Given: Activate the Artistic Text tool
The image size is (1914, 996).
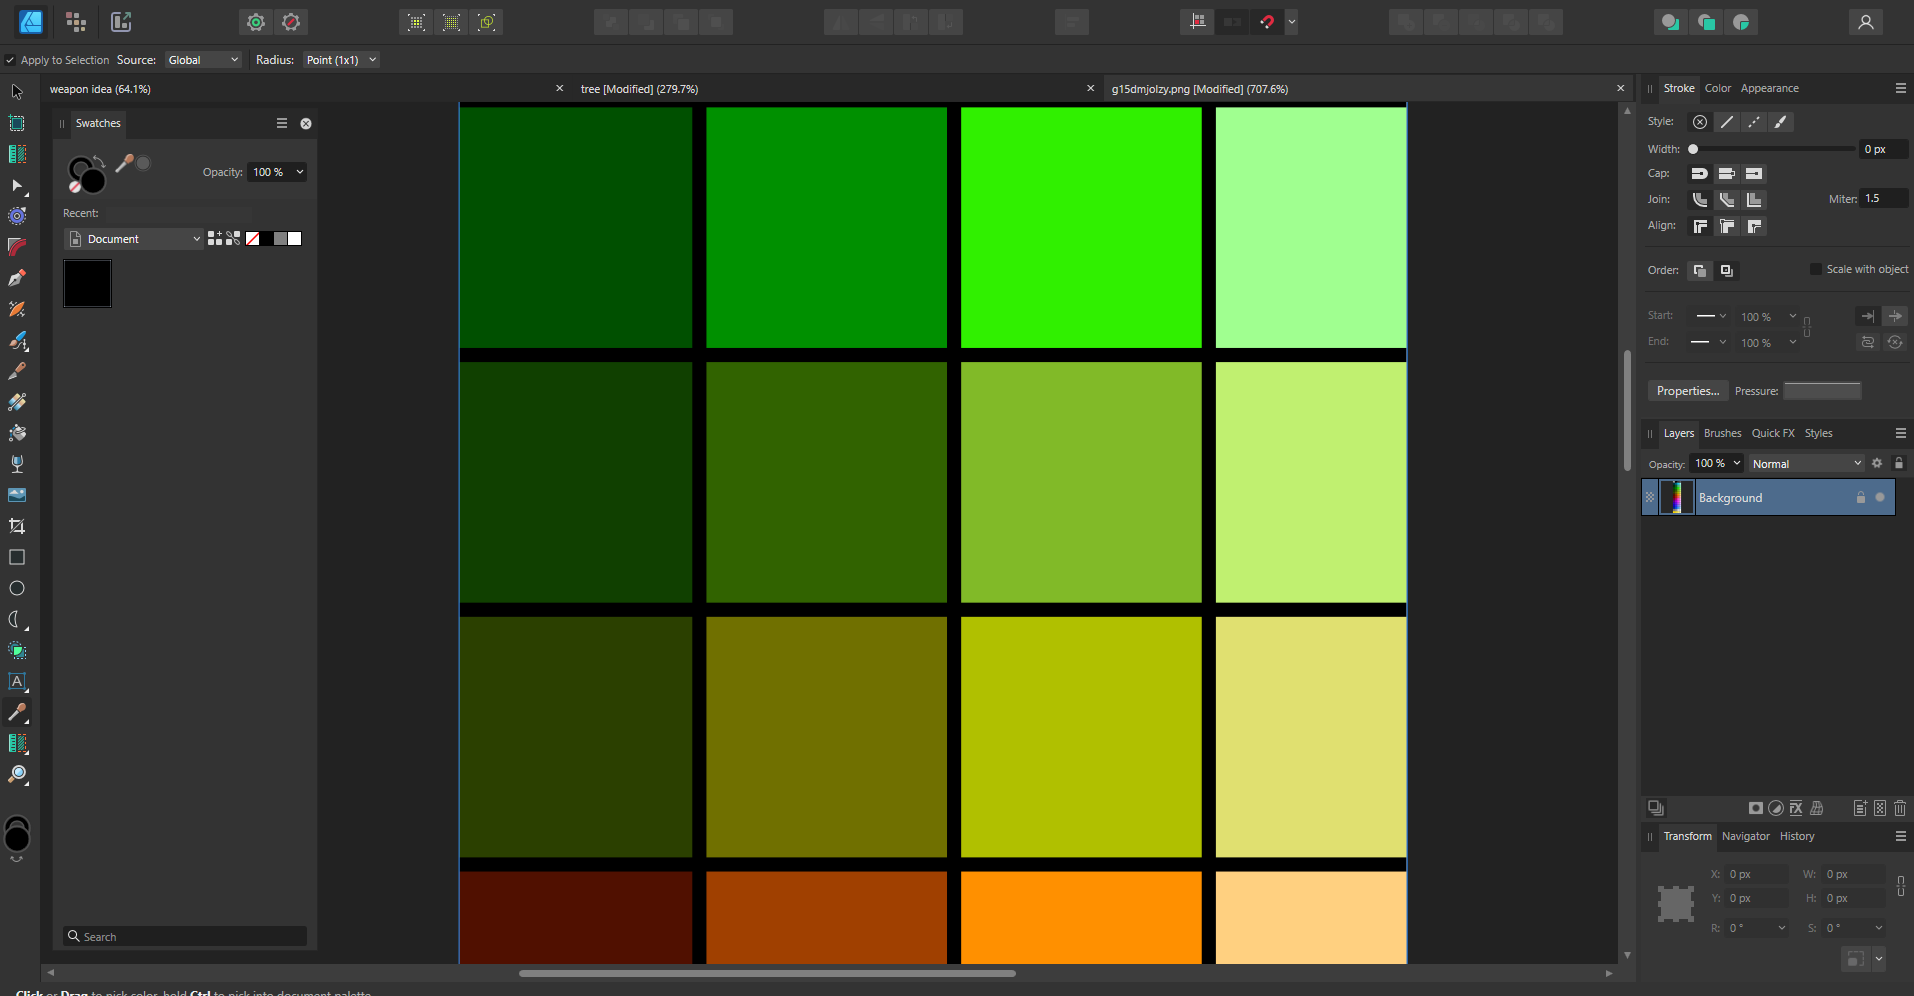Looking at the screenshot, I should click(17, 681).
